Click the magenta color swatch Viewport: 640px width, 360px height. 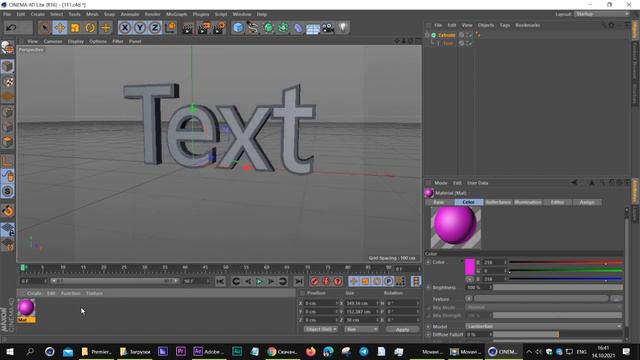coord(470,267)
